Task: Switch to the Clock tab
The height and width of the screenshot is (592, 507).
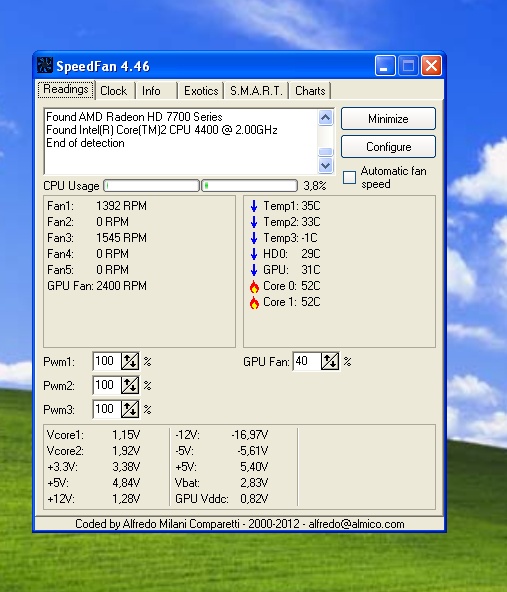Action: [x=115, y=91]
